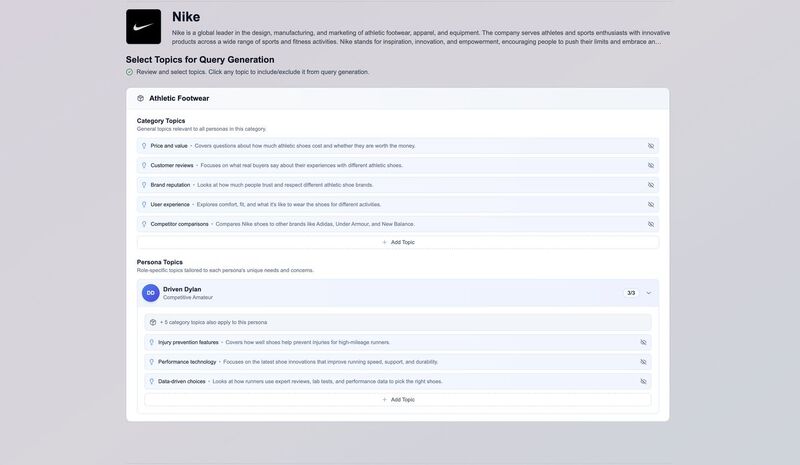Click the lightbulb icon for Data-driven choices
Screen dimensions: 800x465
(152, 381)
